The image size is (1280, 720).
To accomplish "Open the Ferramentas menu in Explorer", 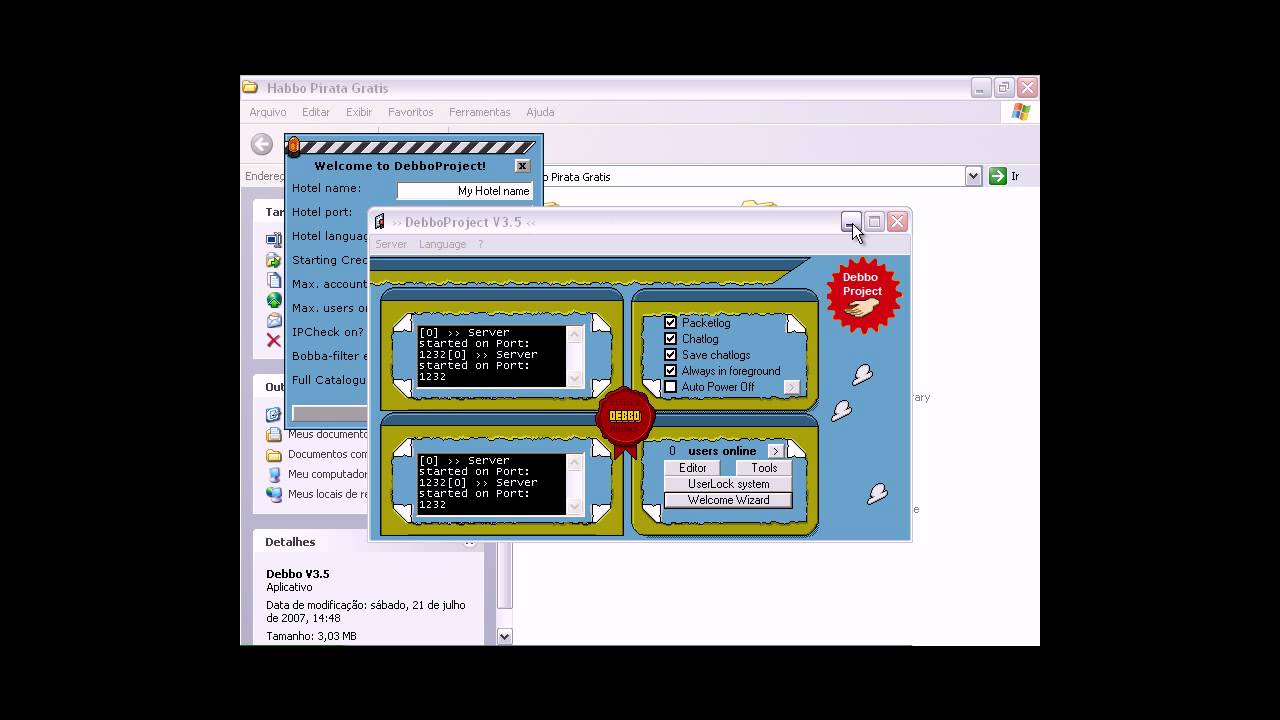I will 480,112.
